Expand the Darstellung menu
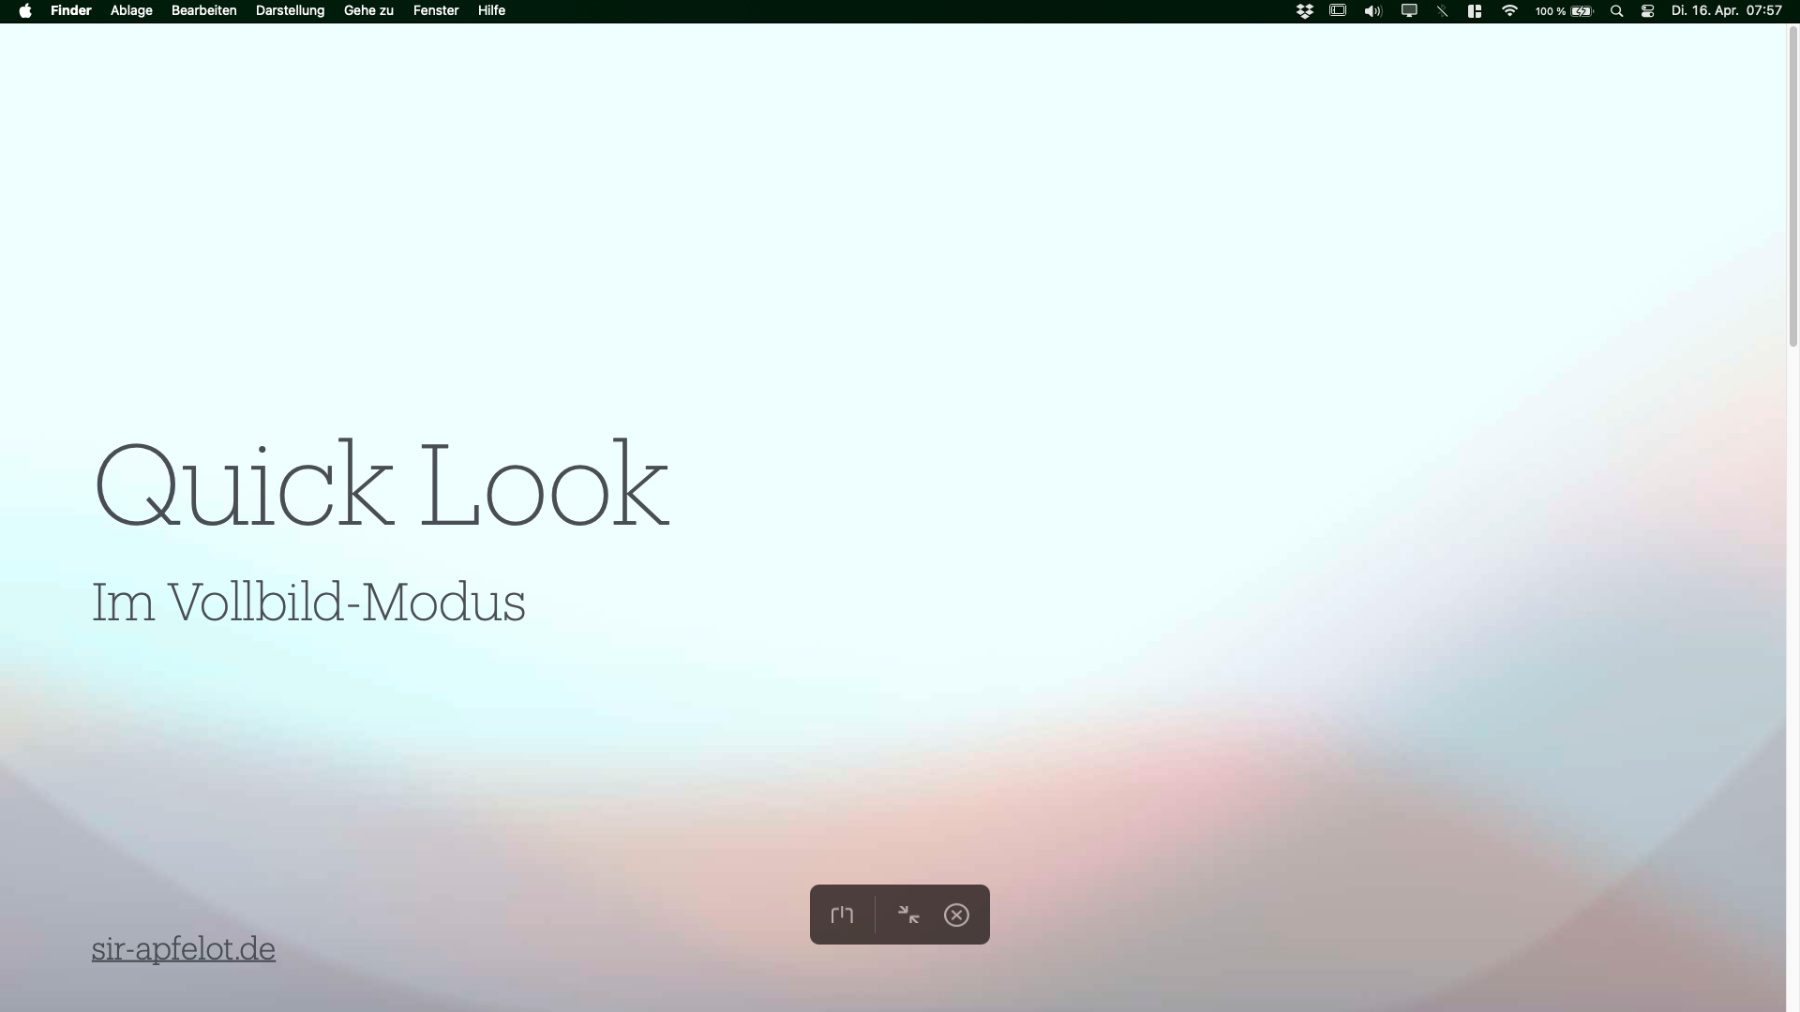The width and height of the screenshot is (1800, 1012). (290, 11)
